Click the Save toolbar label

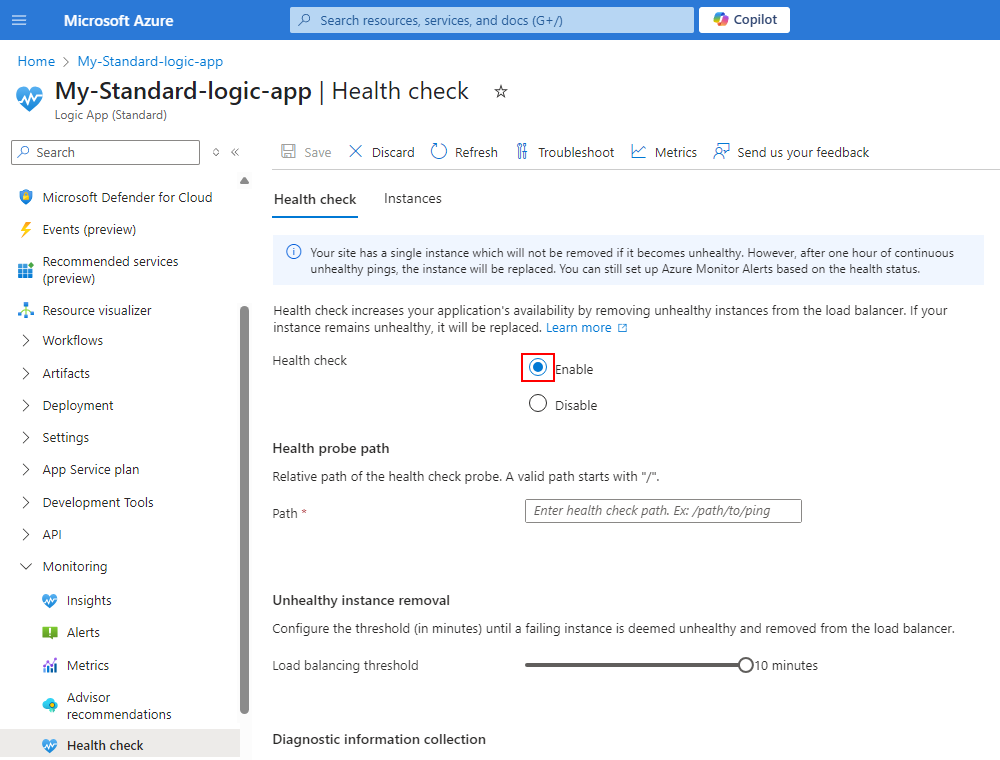point(318,152)
